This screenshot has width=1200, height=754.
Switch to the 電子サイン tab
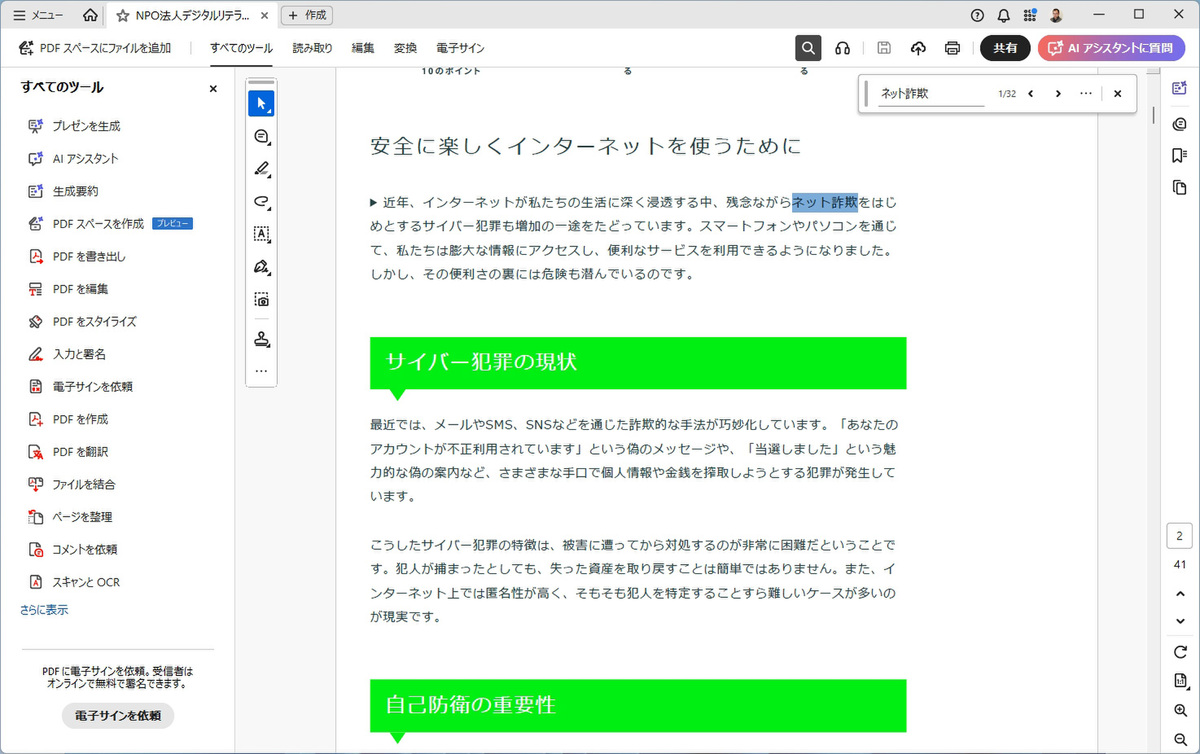[460, 48]
